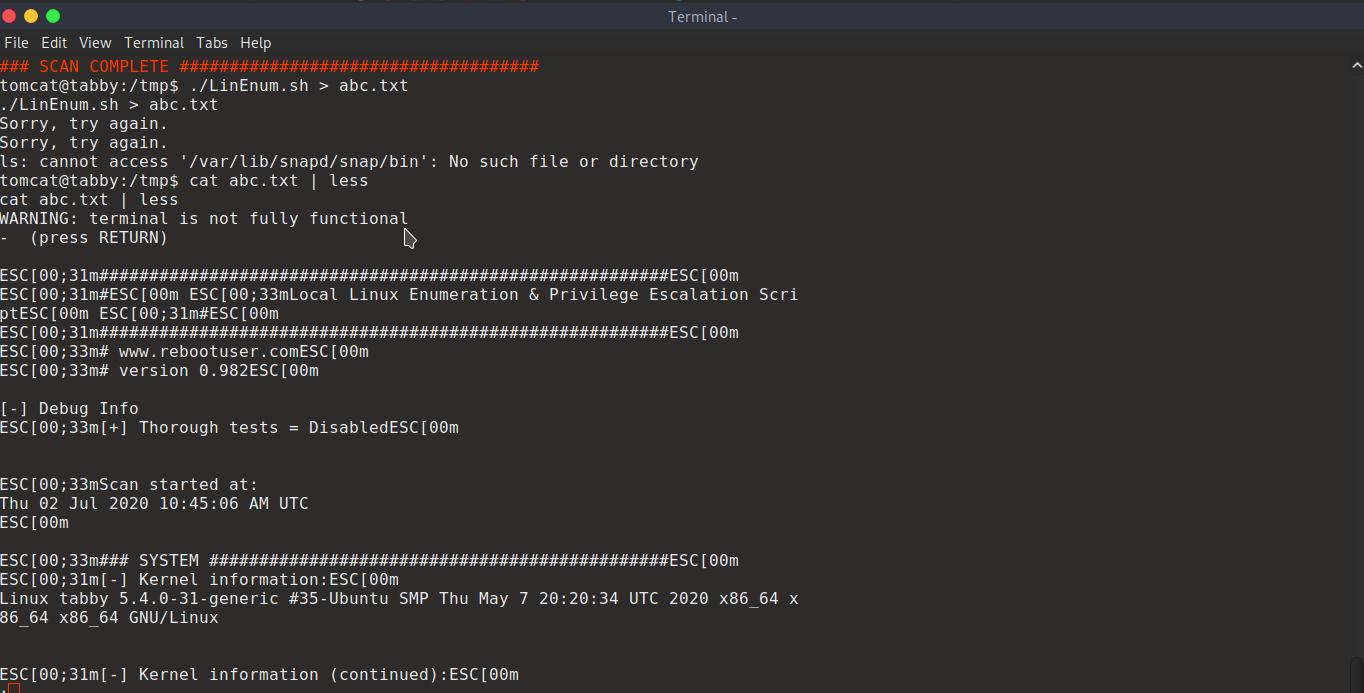Open the Tabs menu
Viewport: 1364px width, 693px height.
[212, 43]
